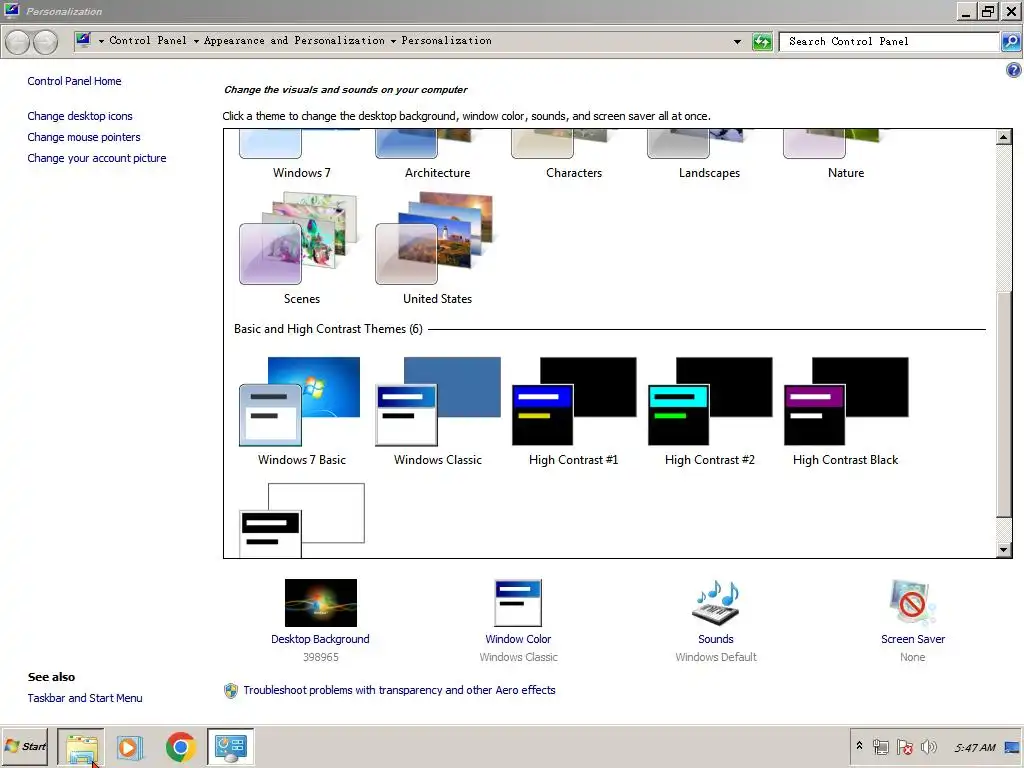Select the Nature theme
The height and width of the screenshot is (768, 1024).
[846, 154]
